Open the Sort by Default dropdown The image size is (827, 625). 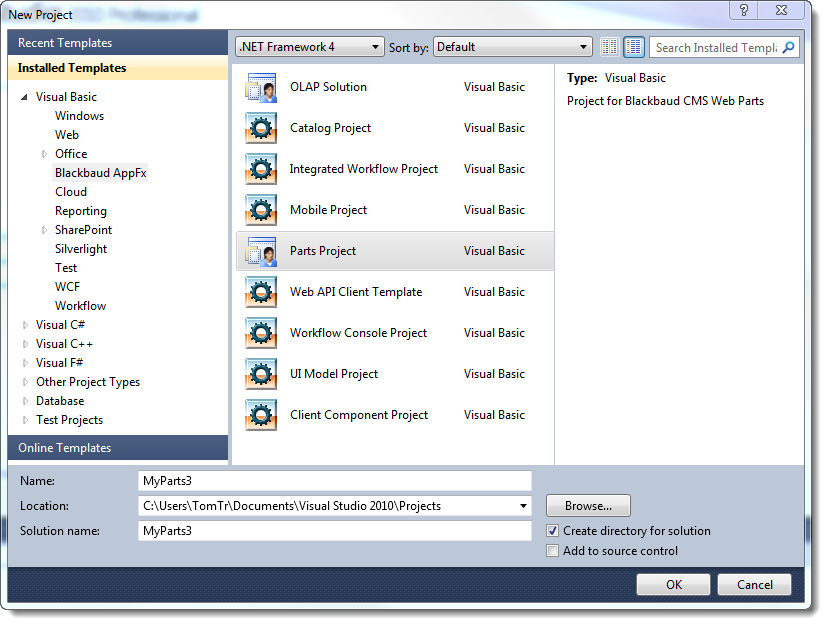point(512,47)
